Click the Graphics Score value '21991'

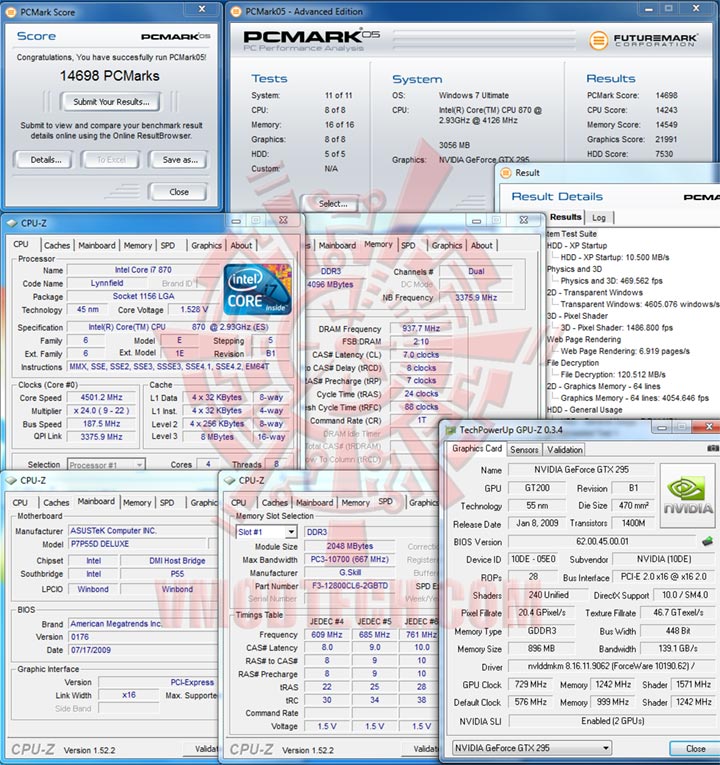point(666,139)
